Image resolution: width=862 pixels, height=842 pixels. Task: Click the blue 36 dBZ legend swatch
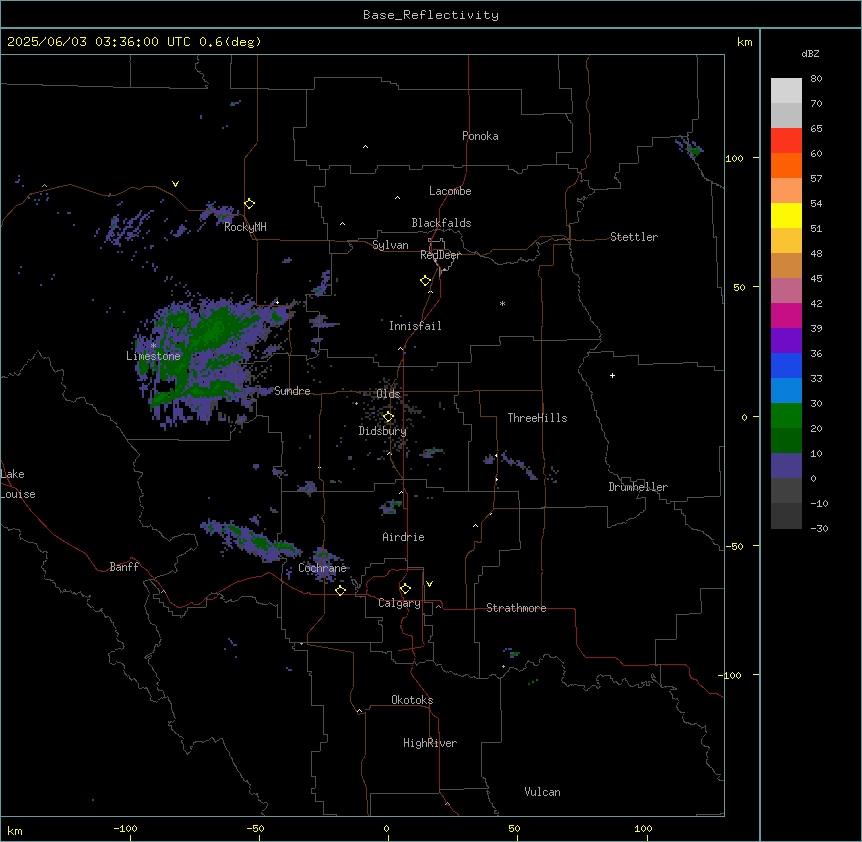coord(786,365)
